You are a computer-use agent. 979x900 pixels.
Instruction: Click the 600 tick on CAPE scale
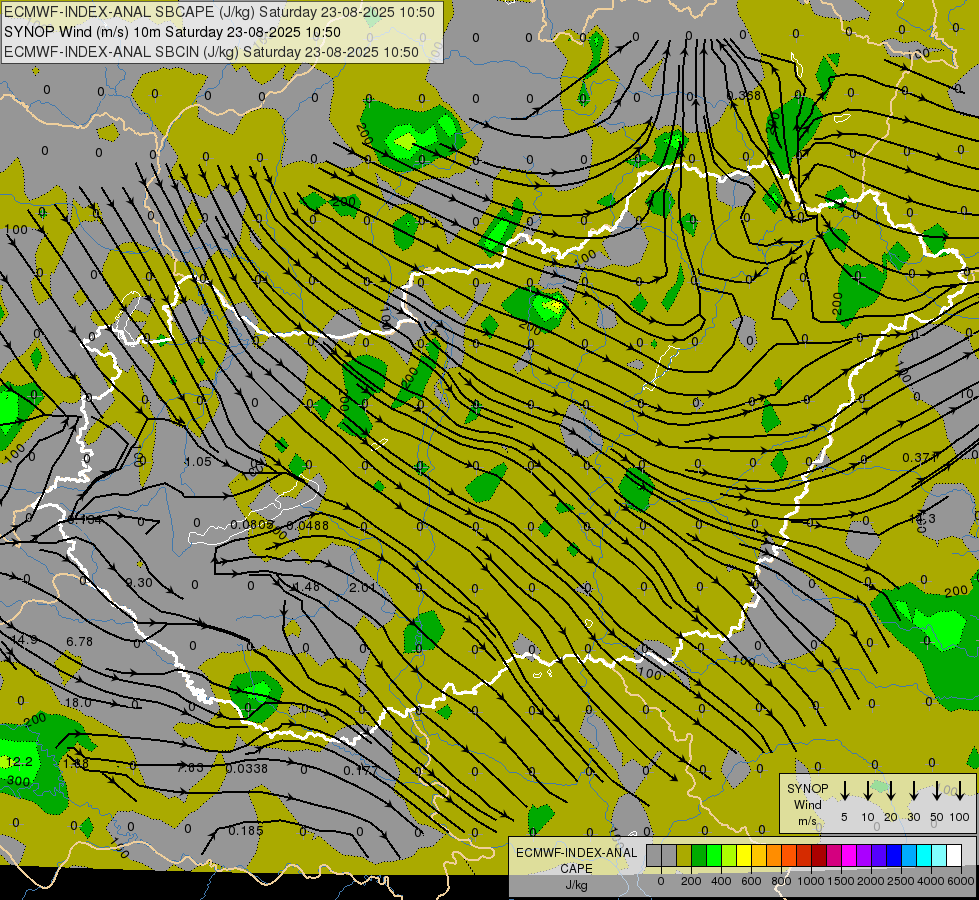751,881
